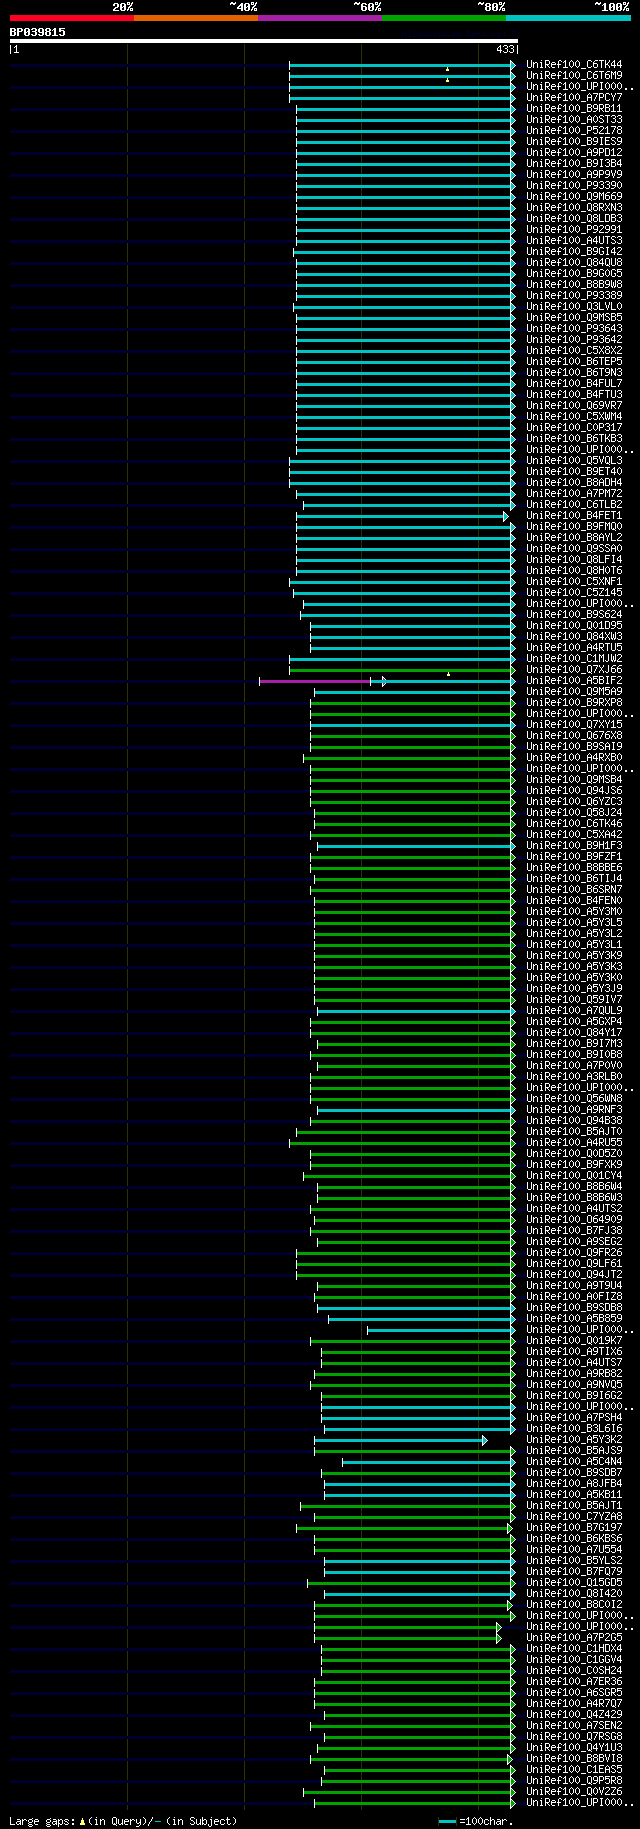This screenshot has width=640, height=1829.
Task: Open hit UniRef100_C6T6M9
Action: point(574,75)
